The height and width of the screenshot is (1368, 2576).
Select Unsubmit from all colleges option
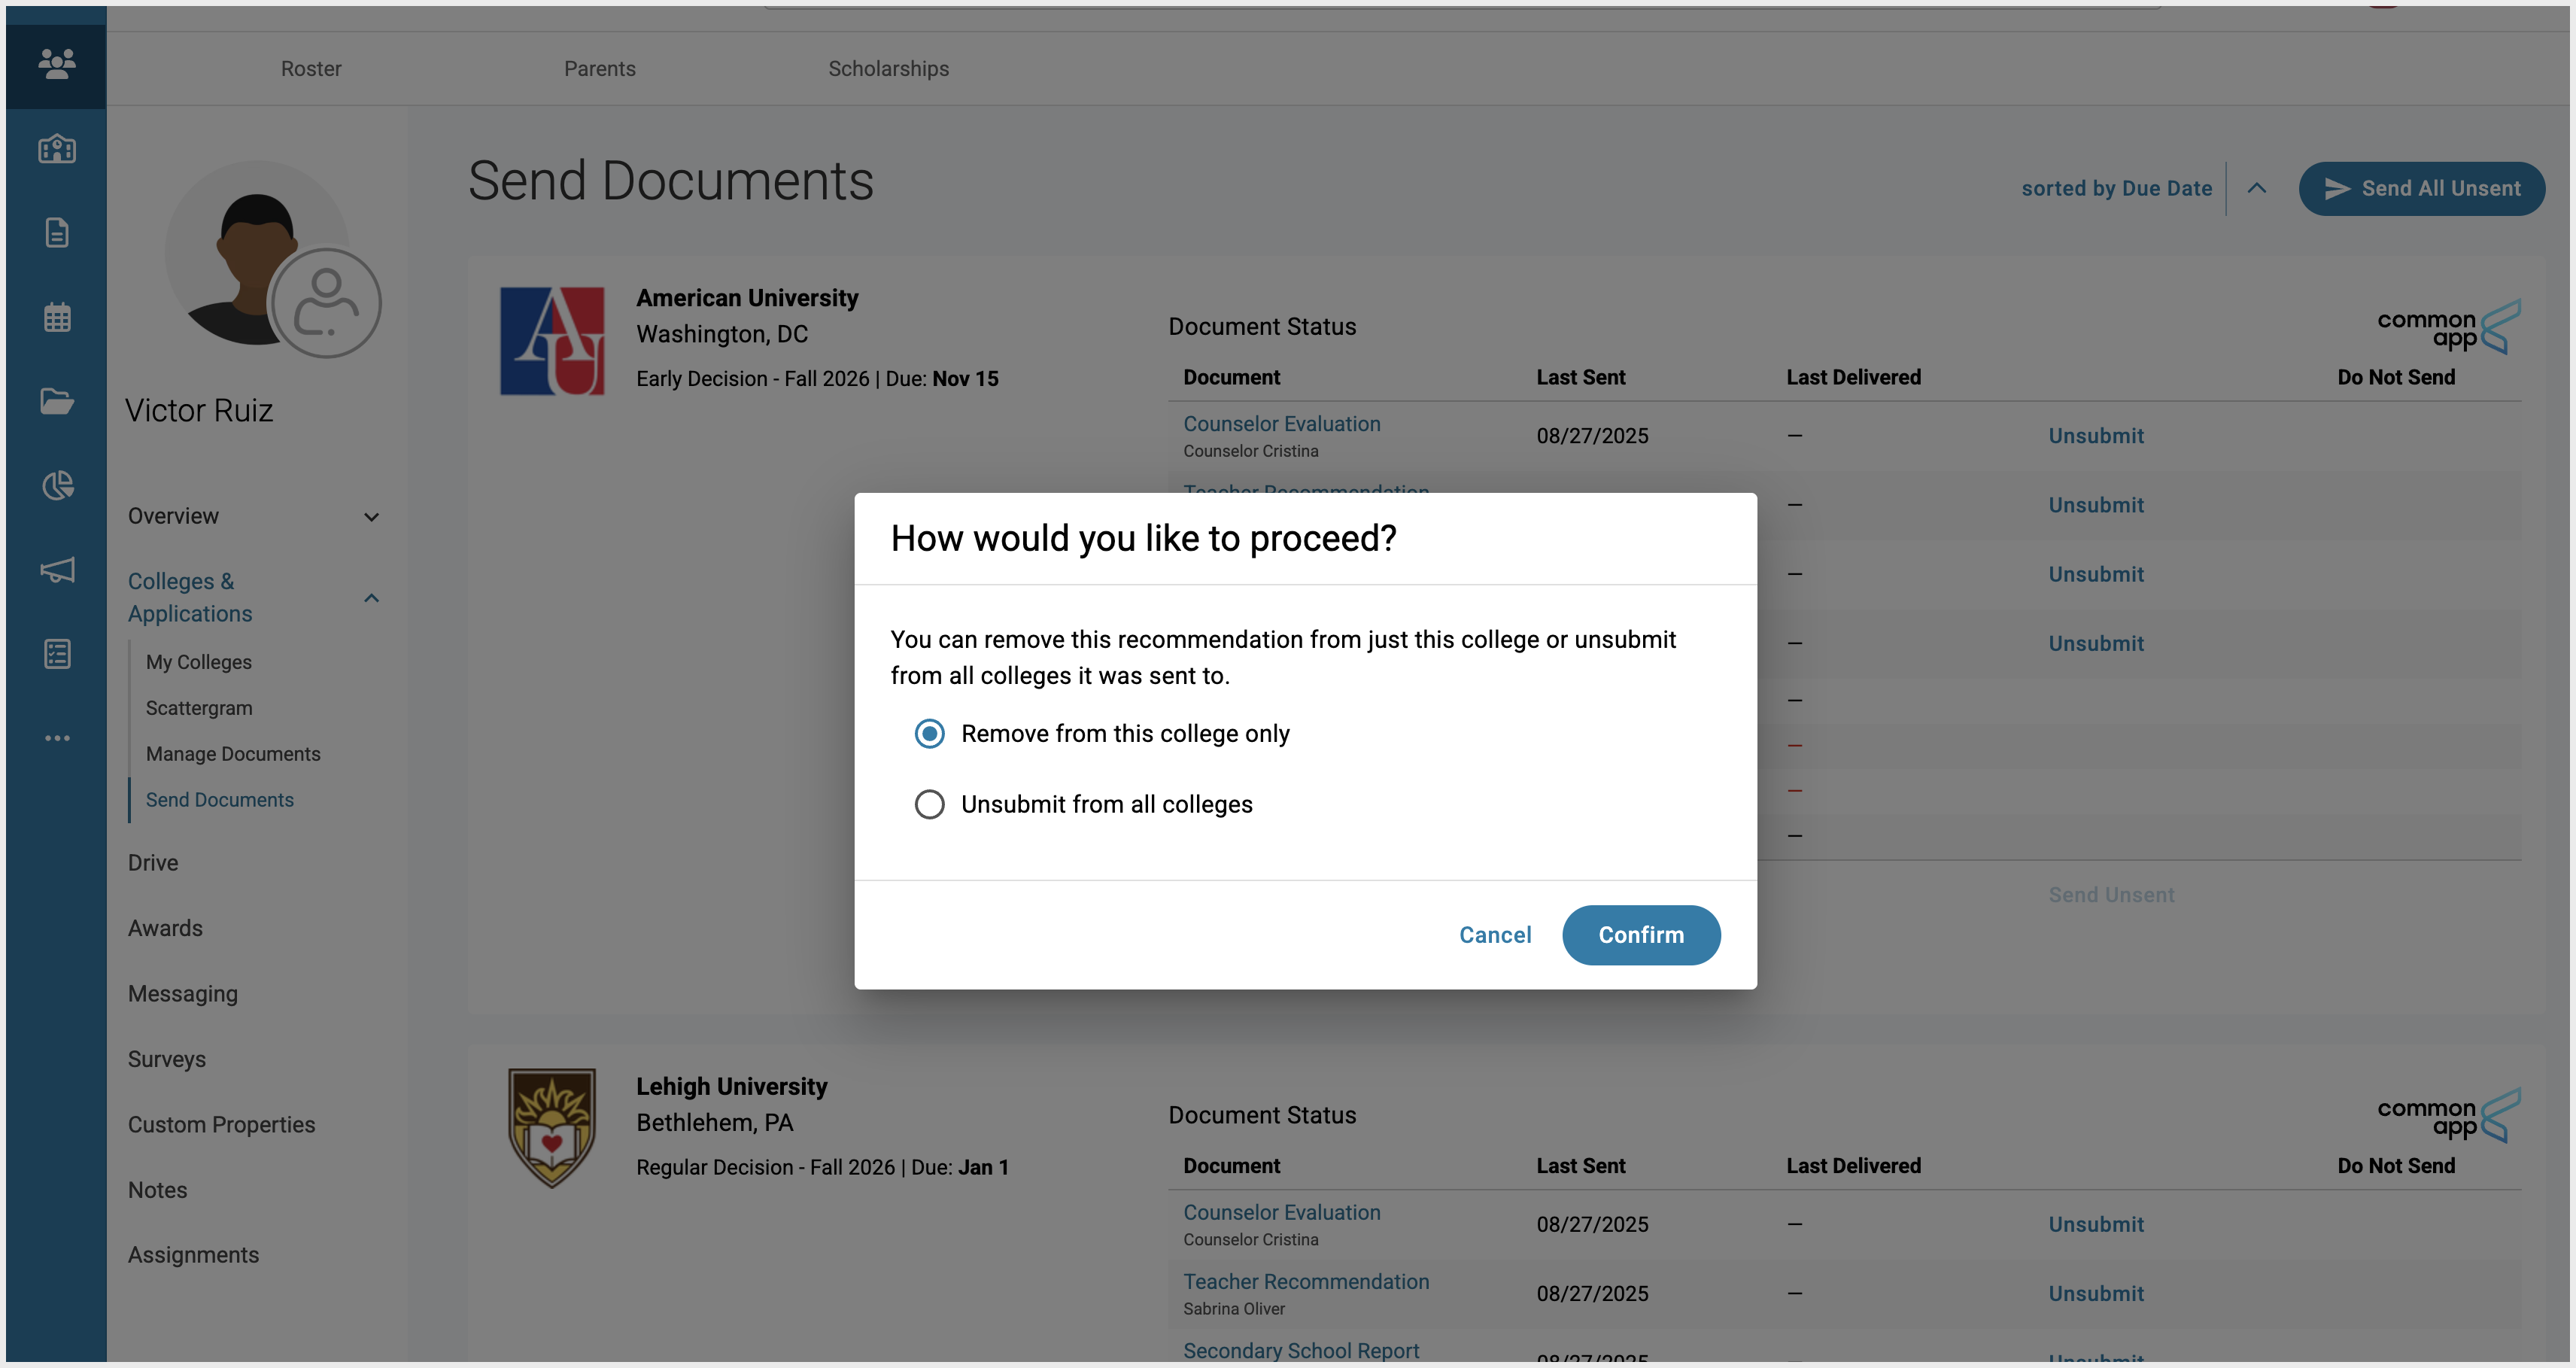1083,805
